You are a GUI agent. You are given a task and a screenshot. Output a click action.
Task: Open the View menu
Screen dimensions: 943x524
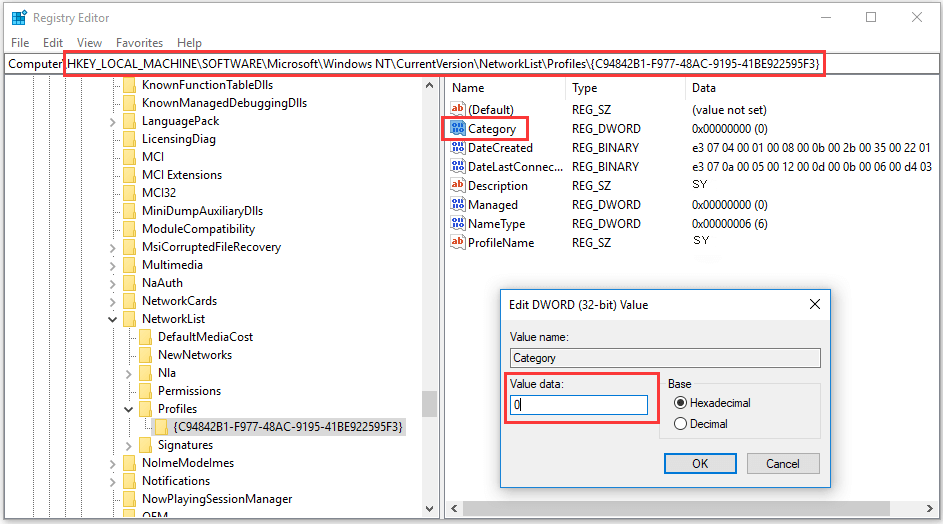89,43
